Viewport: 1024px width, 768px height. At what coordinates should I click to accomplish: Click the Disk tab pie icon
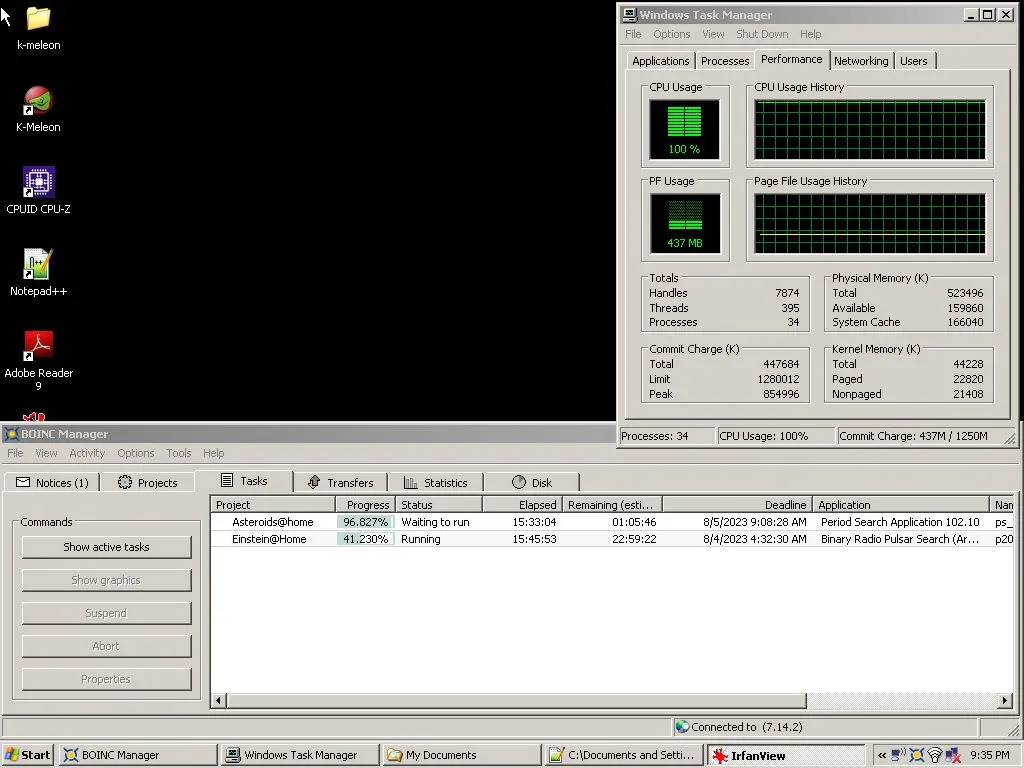pyautogui.click(x=519, y=482)
